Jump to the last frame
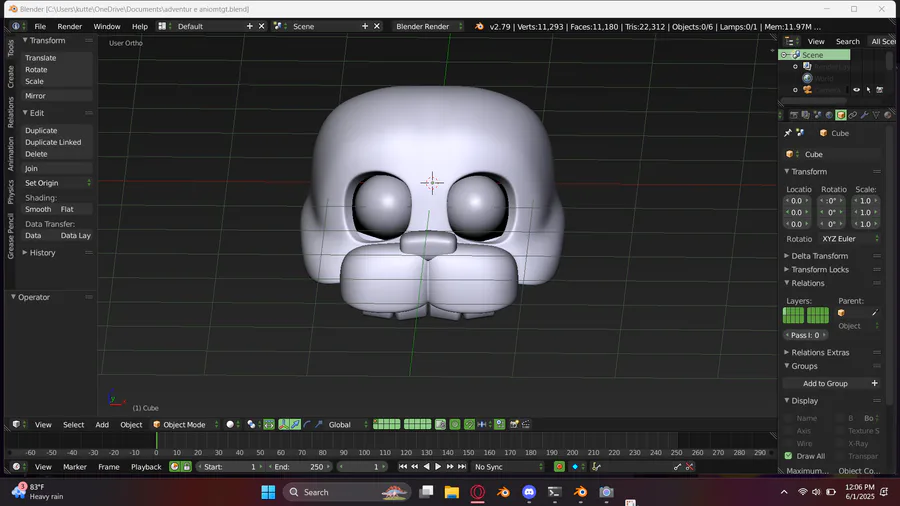Viewport: 900px width, 506px height. 462,466
